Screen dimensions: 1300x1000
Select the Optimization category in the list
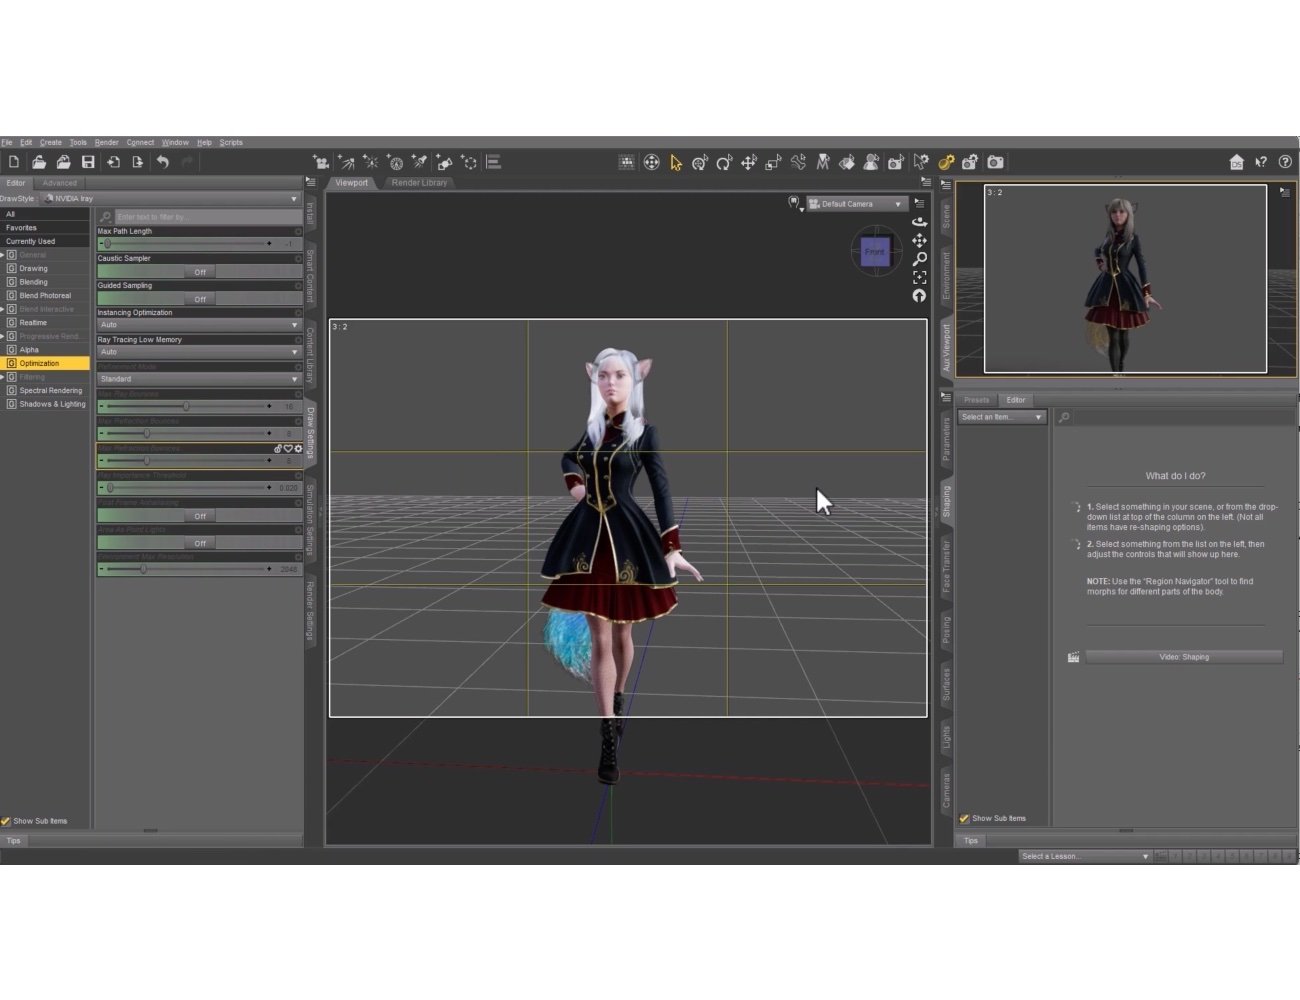click(x=44, y=363)
